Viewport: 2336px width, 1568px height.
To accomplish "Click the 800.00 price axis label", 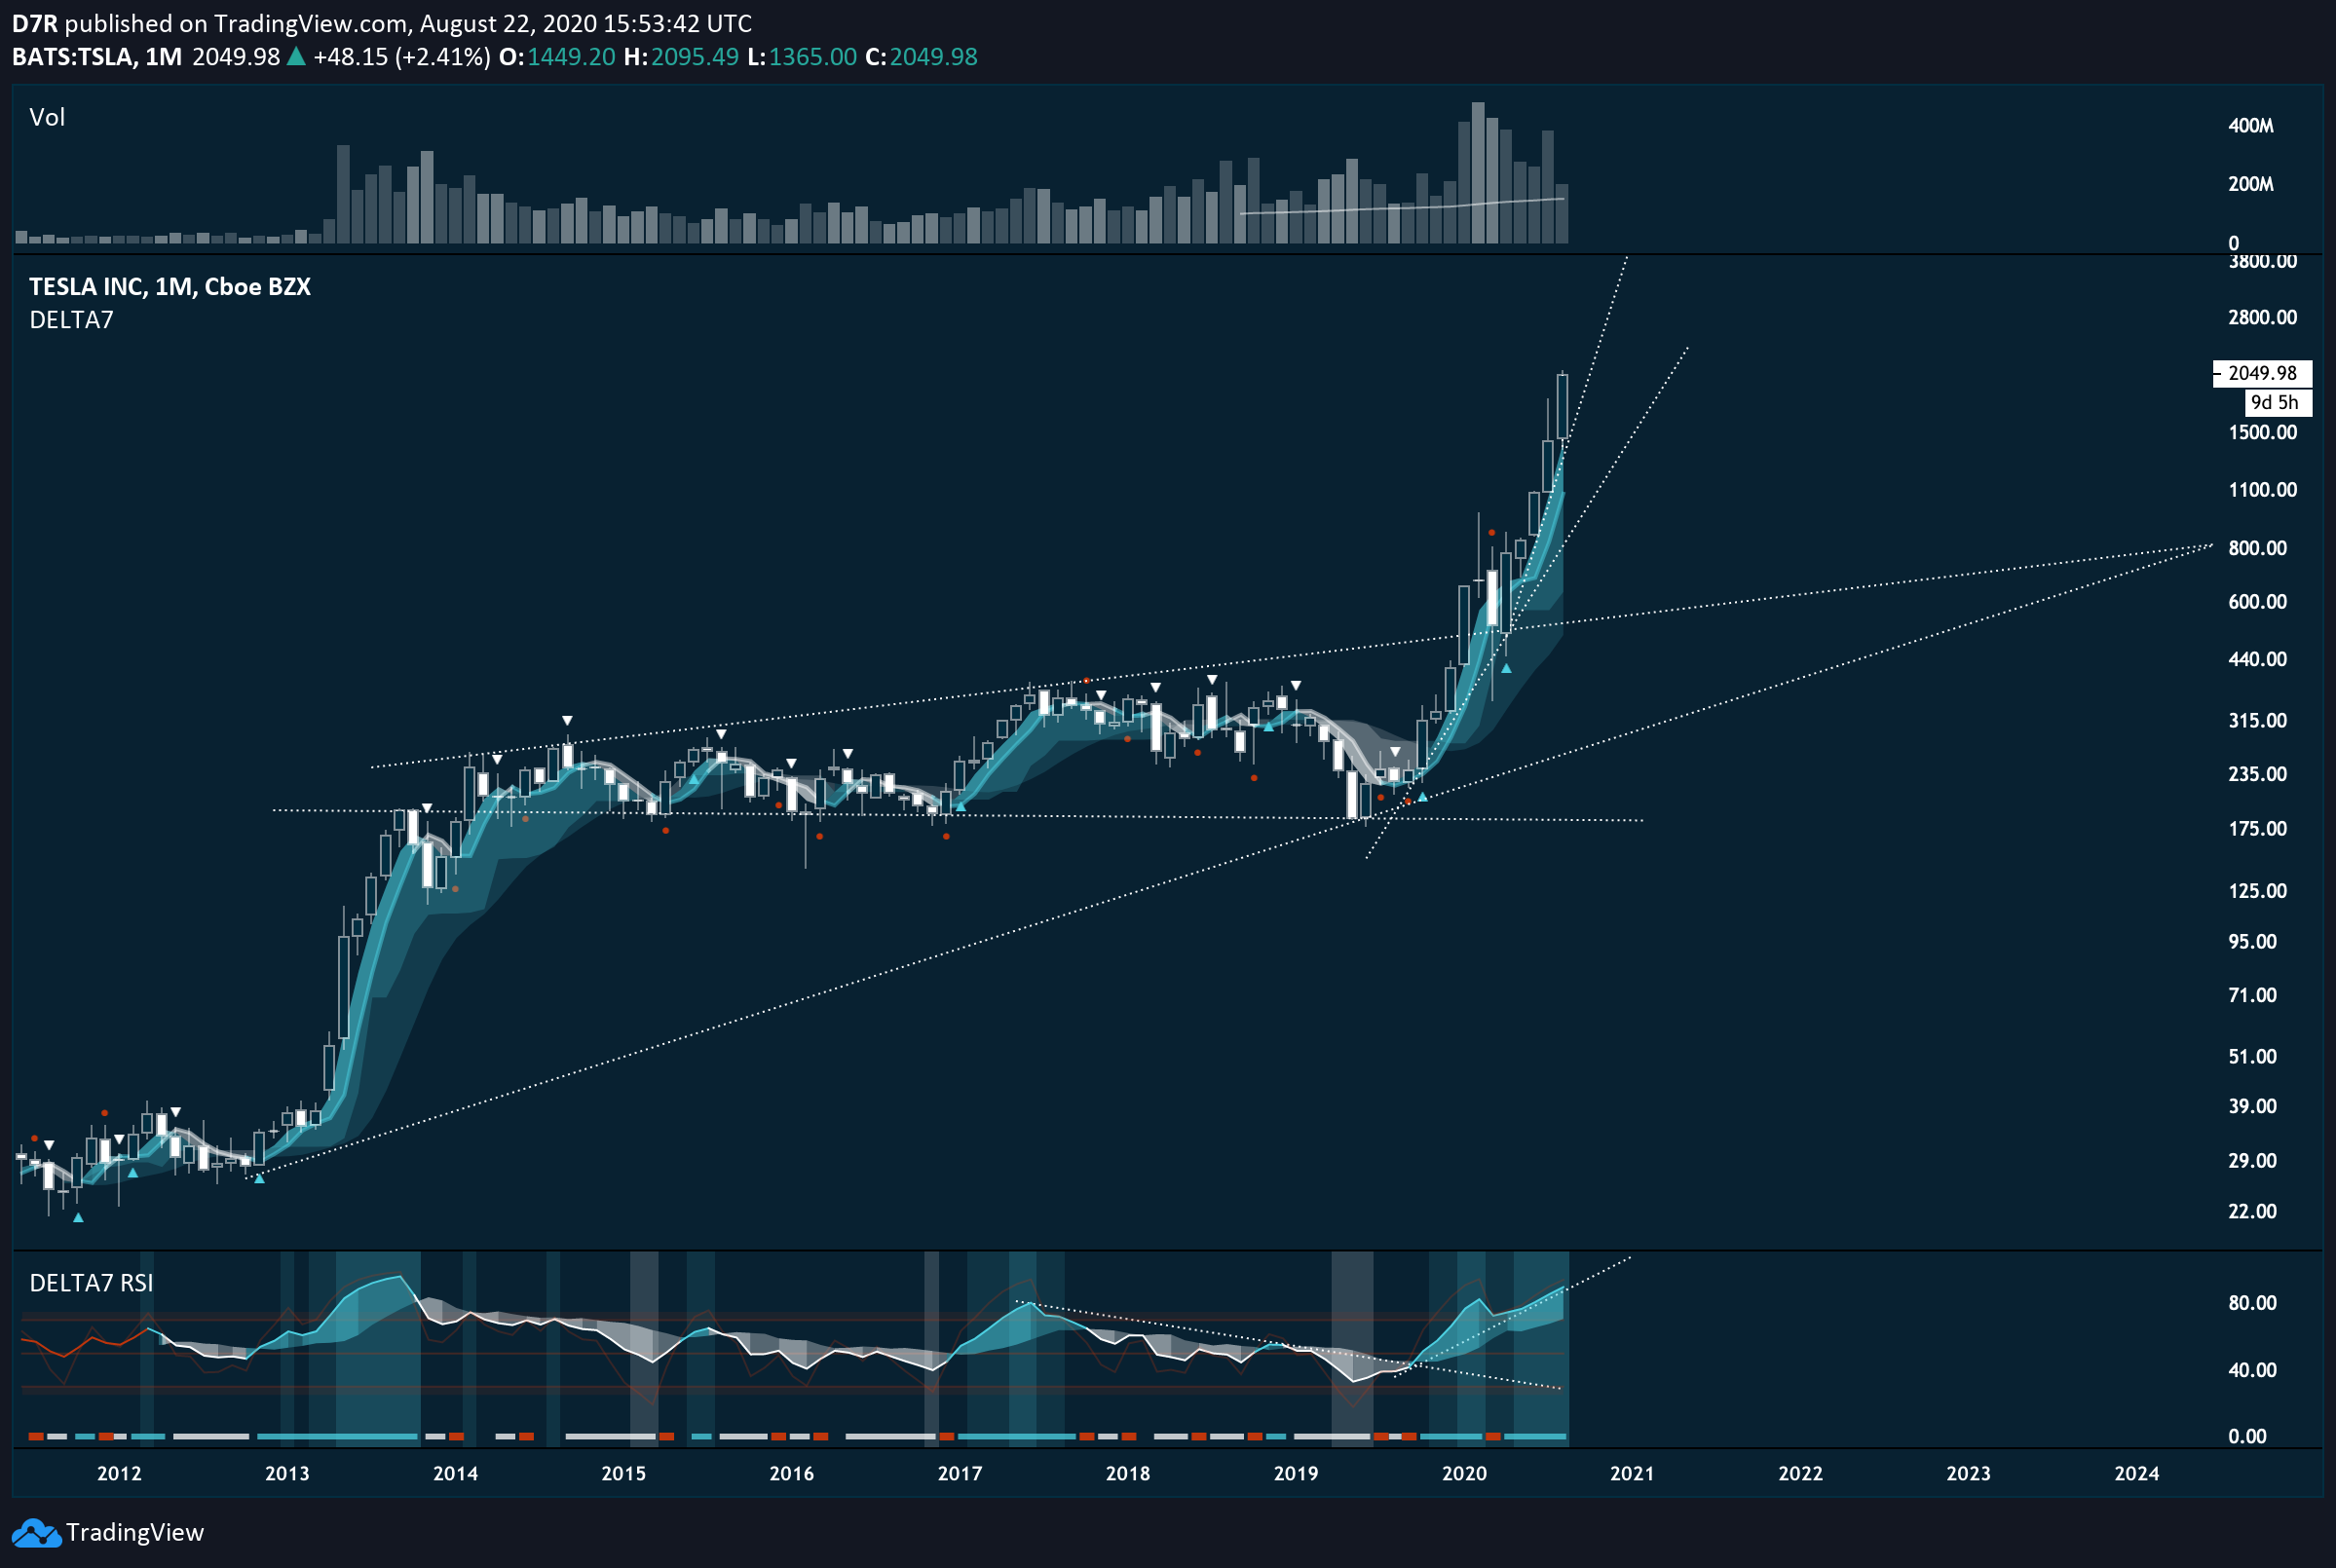I will (2257, 548).
